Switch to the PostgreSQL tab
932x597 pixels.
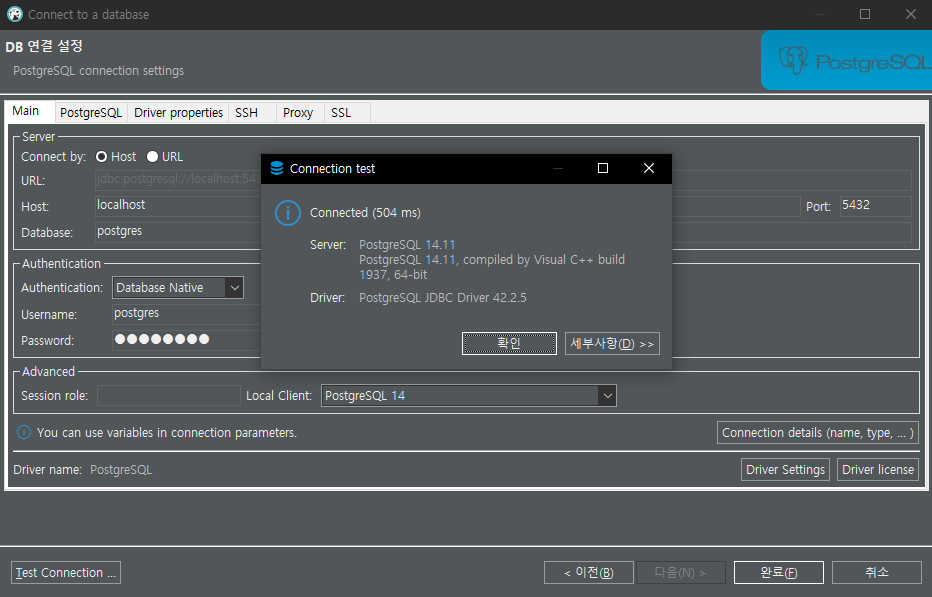tap(91, 112)
